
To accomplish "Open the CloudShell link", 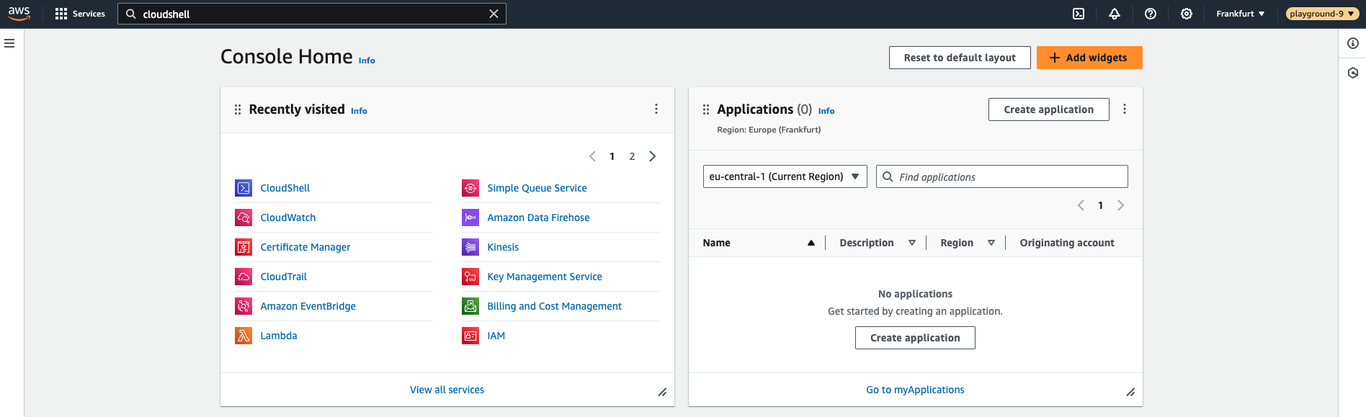I will (x=285, y=188).
